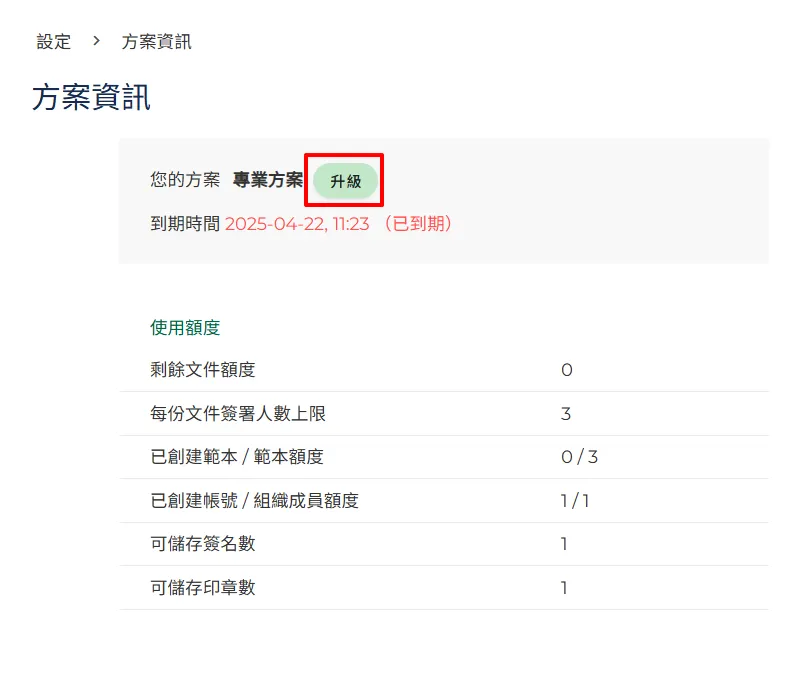Click the 方案資訊 breadcrumb item
The image size is (811, 680).
tap(156, 42)
